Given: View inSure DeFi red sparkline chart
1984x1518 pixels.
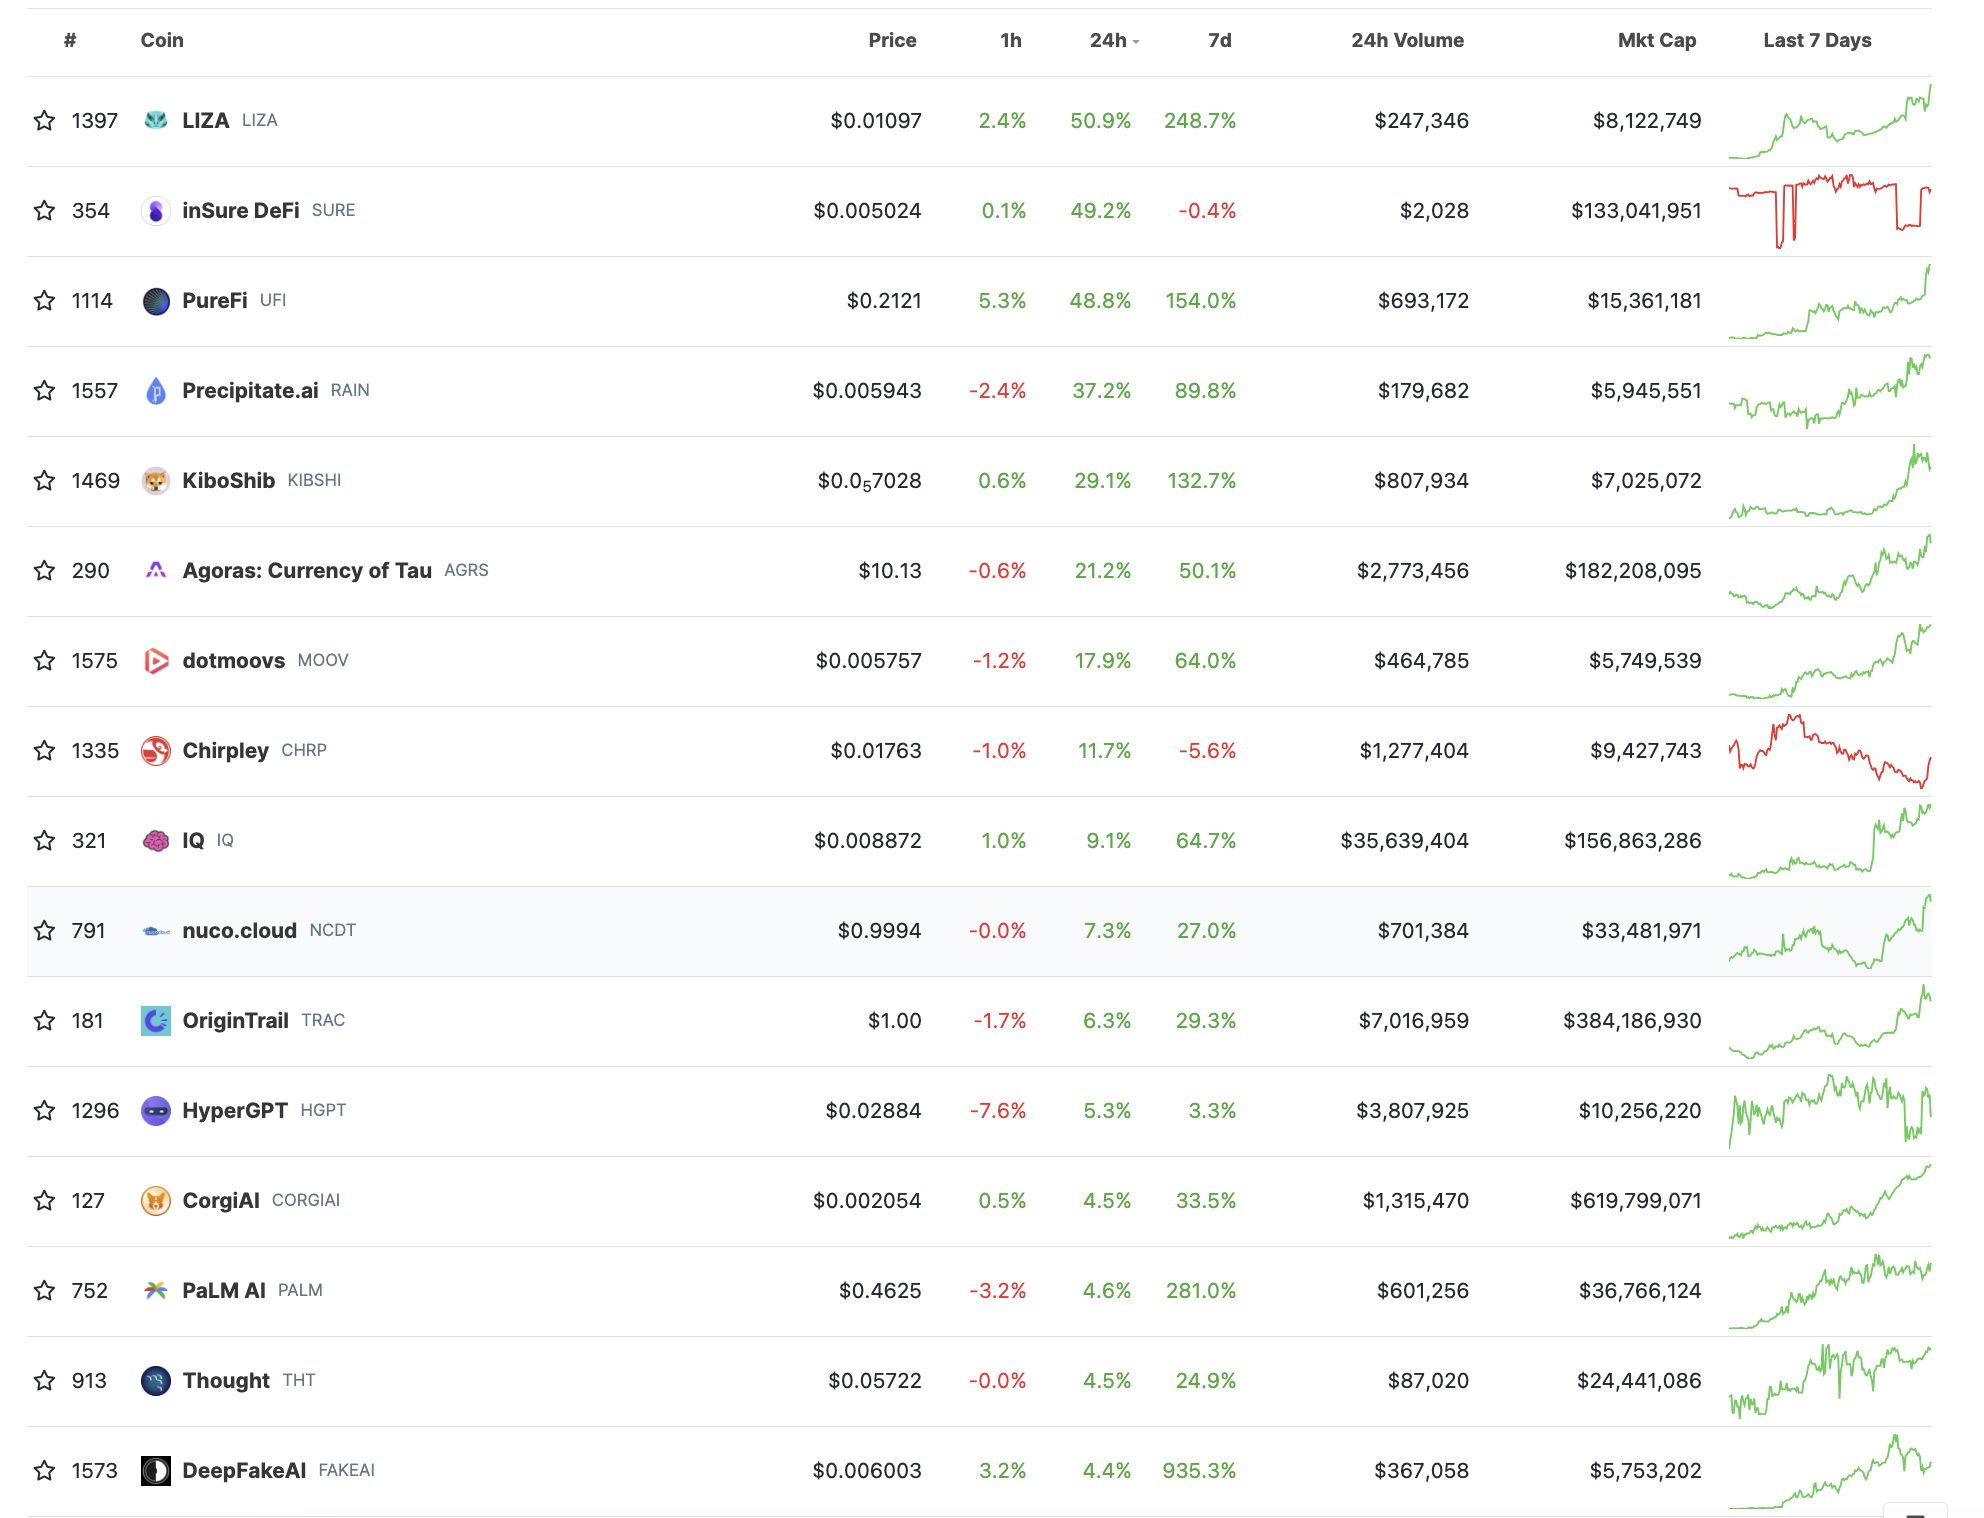Looking at the screenshot, I should click(x=1830, y=211).
